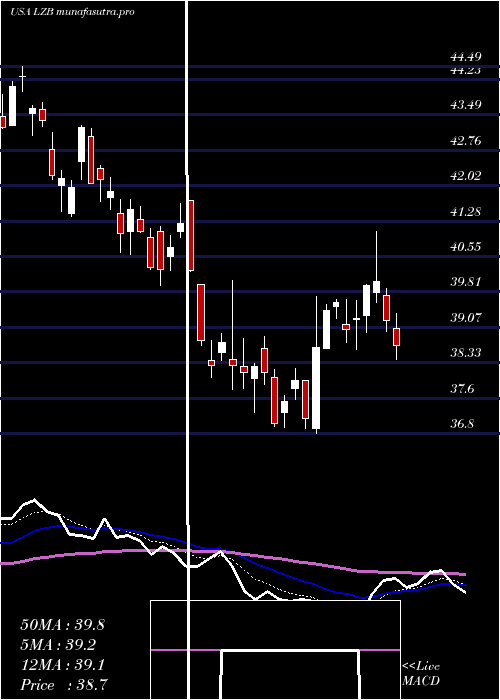The width and height of the screenshot is (500, 700).
Task: Click the 37.6 price level label
Action: (x=462, y=389)
